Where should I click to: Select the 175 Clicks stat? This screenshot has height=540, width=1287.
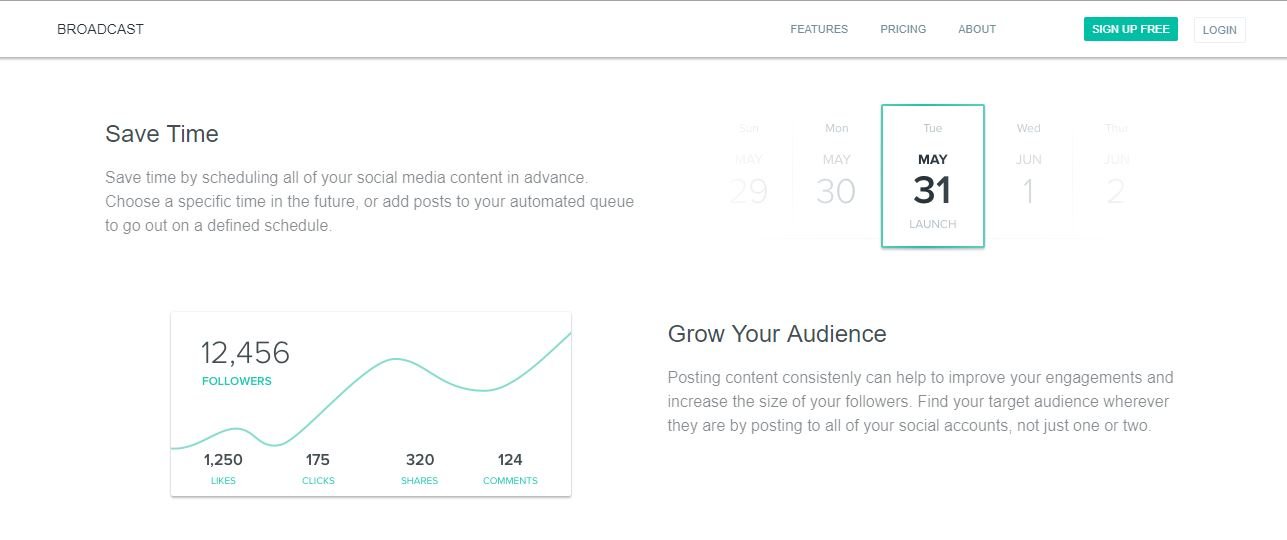(x=318, y=468)
